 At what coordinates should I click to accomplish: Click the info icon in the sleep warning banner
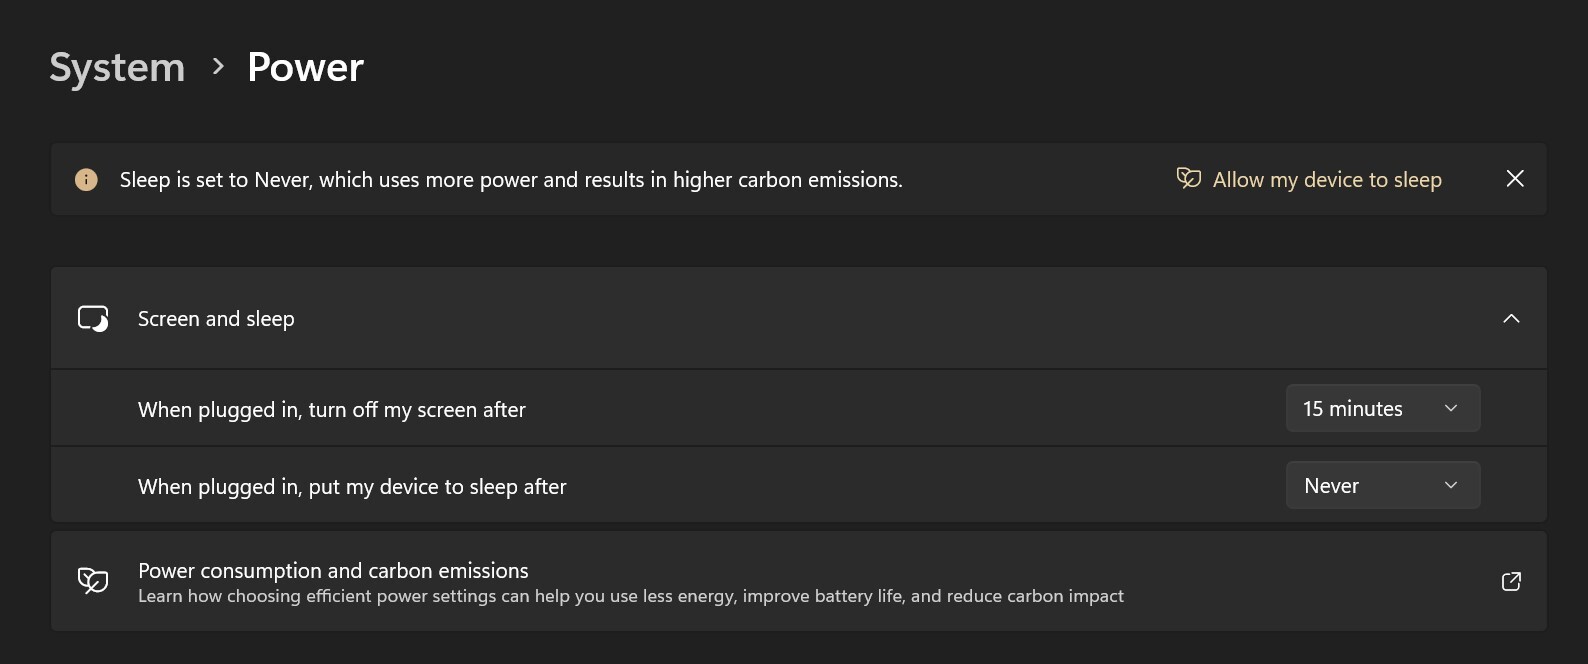86,180
